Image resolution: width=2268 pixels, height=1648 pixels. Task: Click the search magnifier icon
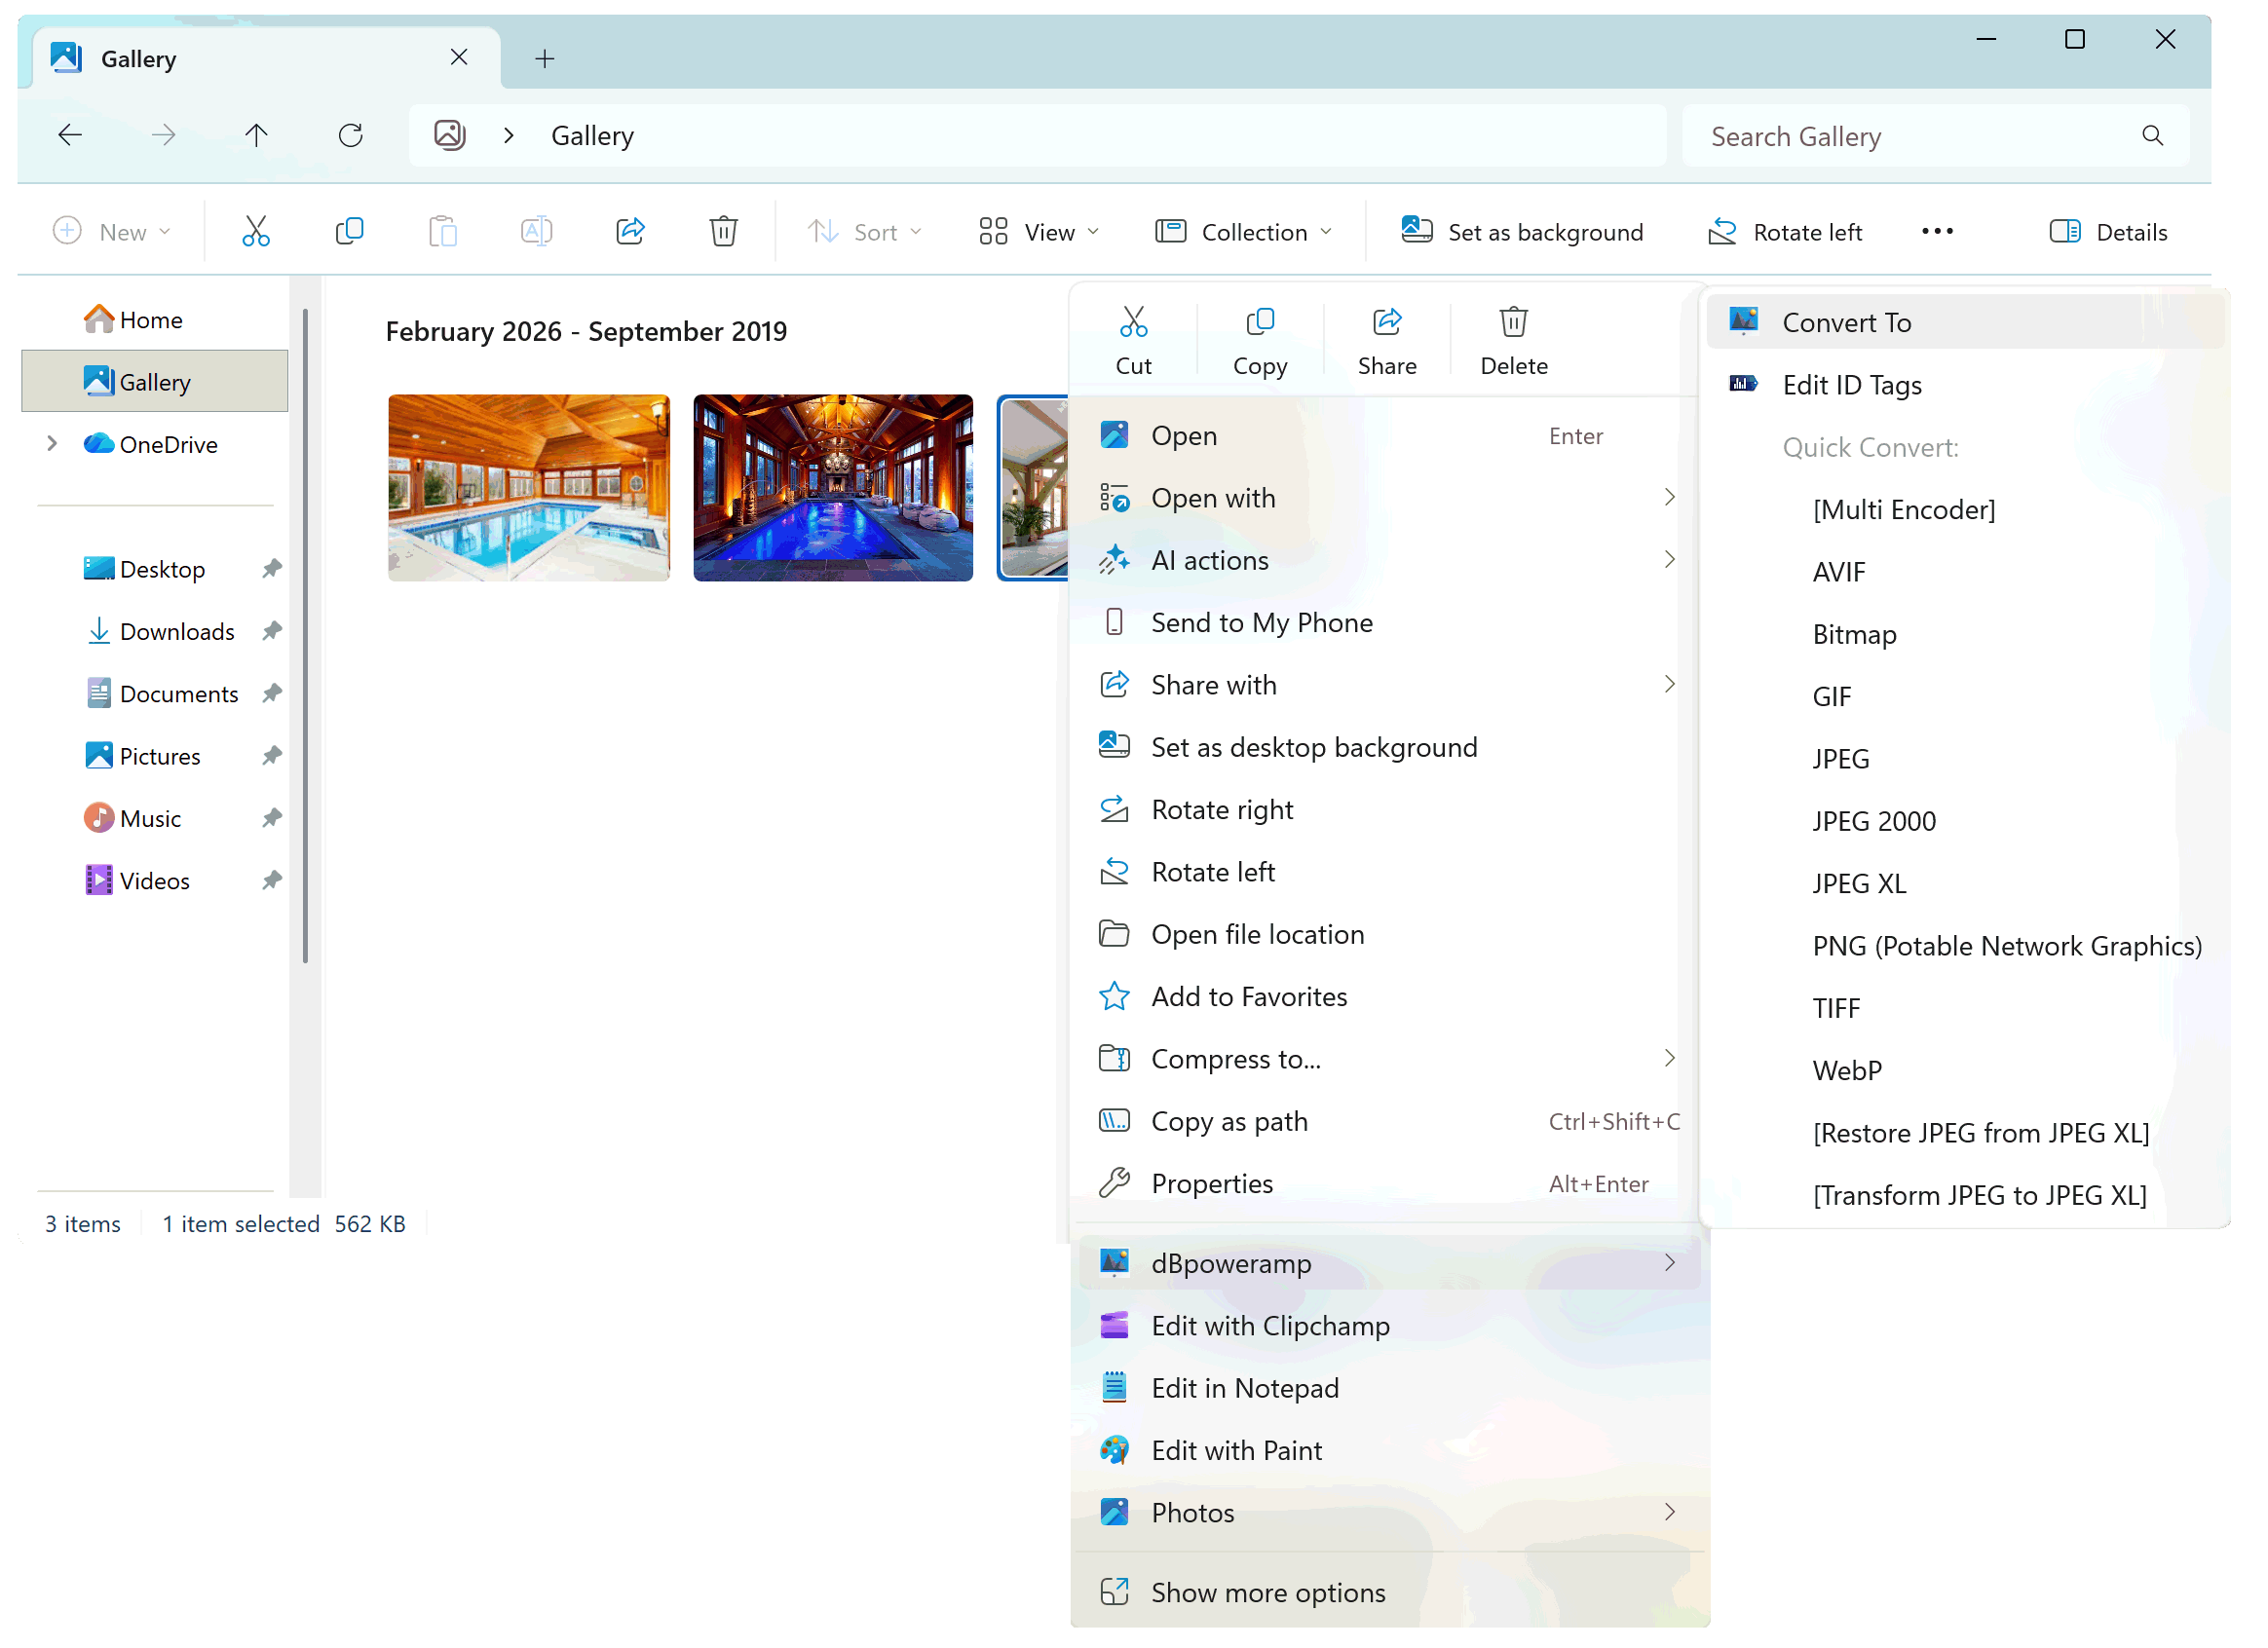[x=2152, y=136]
